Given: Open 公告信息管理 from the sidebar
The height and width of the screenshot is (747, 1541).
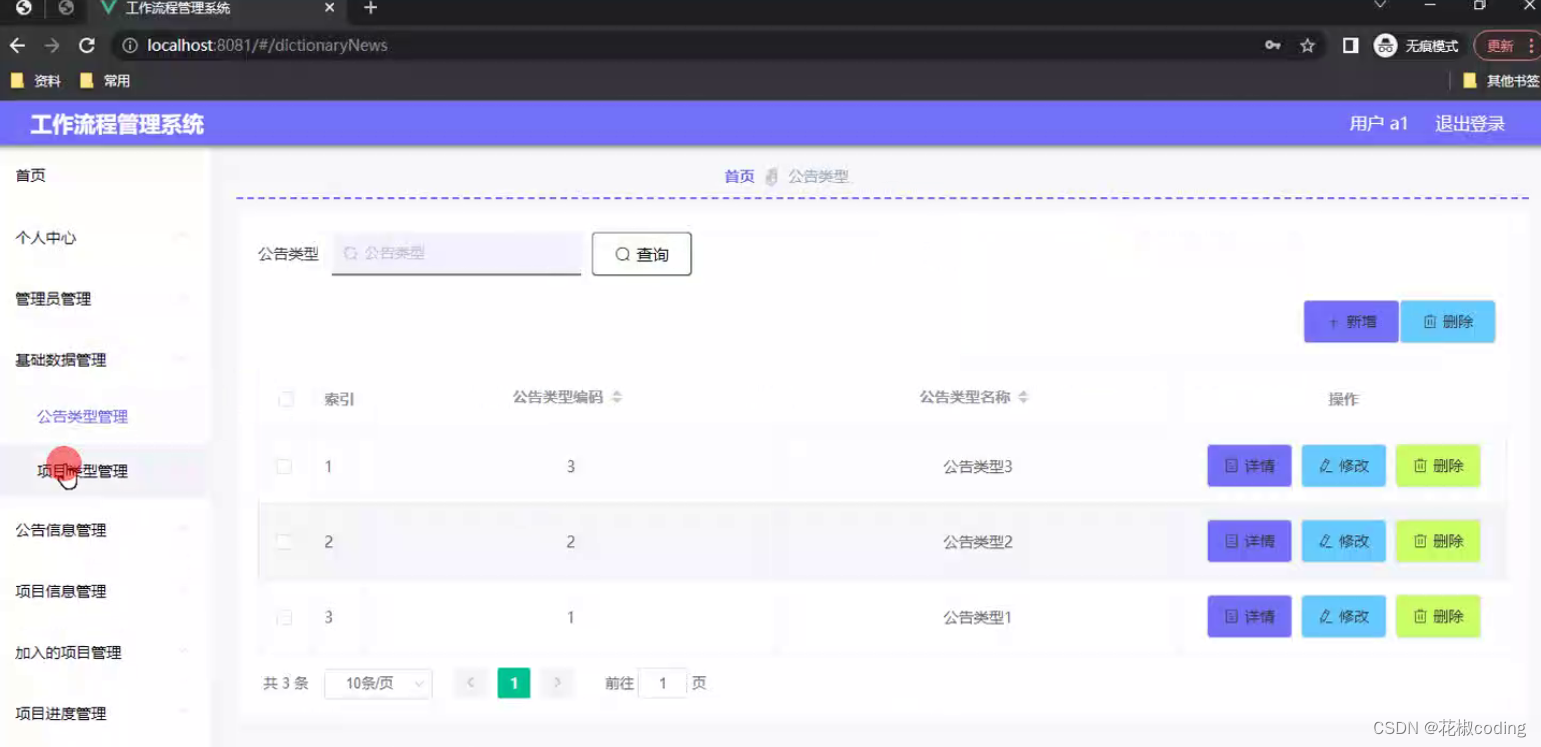Looking at the screenshot, I should (60, 530).
